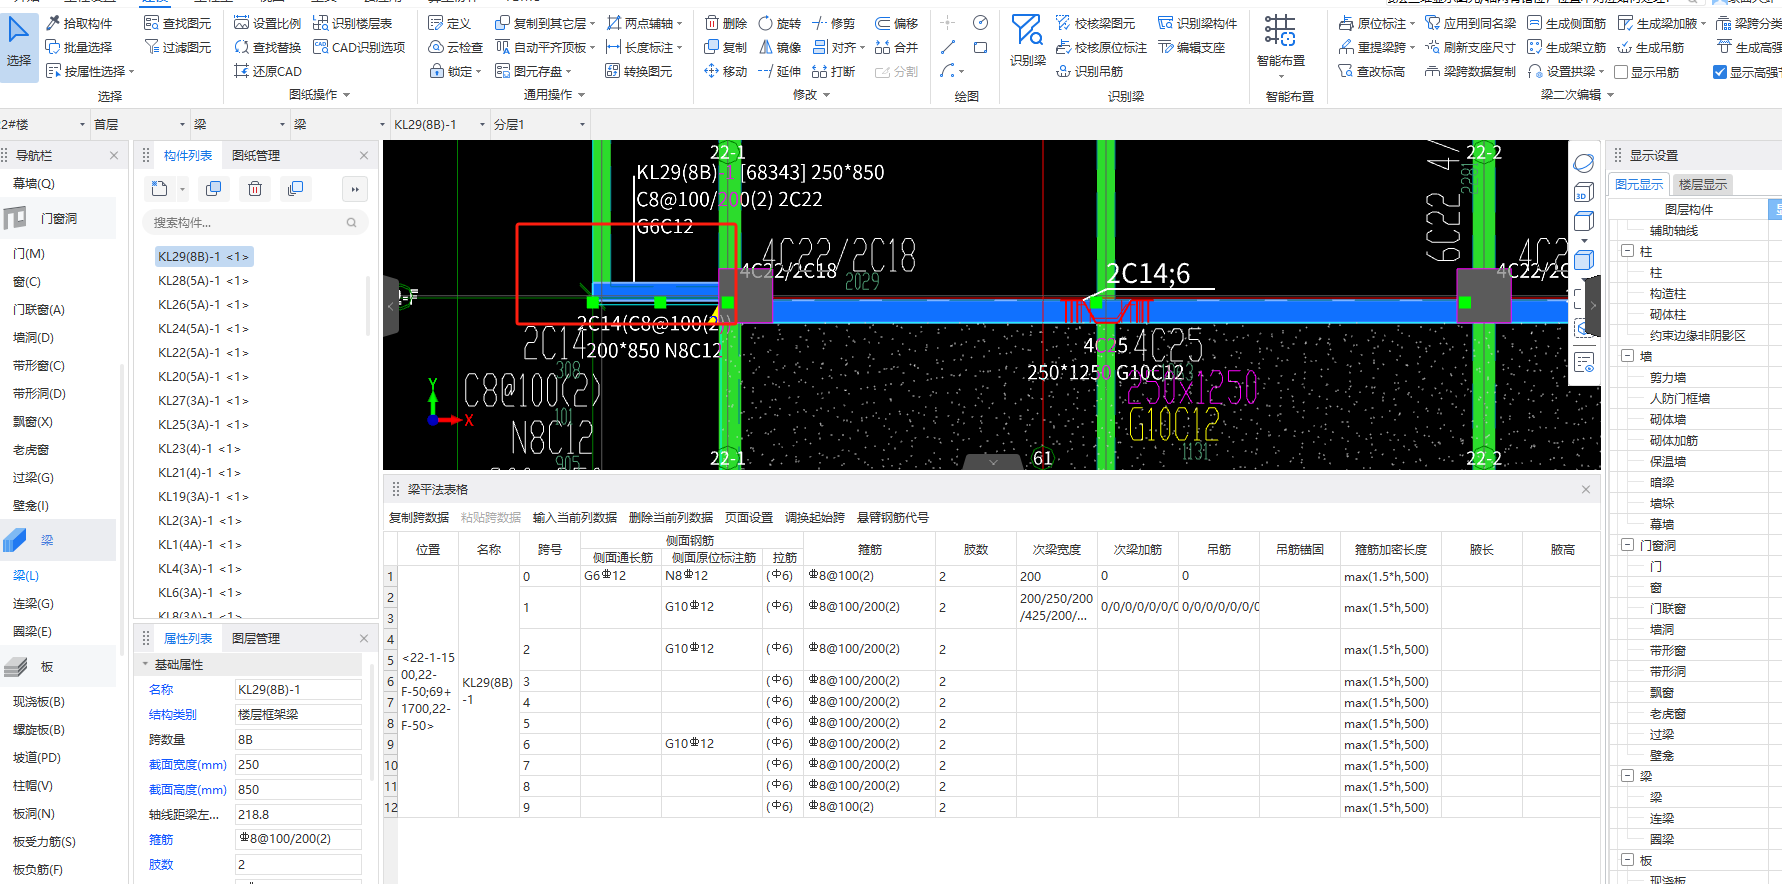1782x884 pixels.
Task: Click the 截面宽度 value field 250
Action: pyautogui.click(x=298, y=764)
